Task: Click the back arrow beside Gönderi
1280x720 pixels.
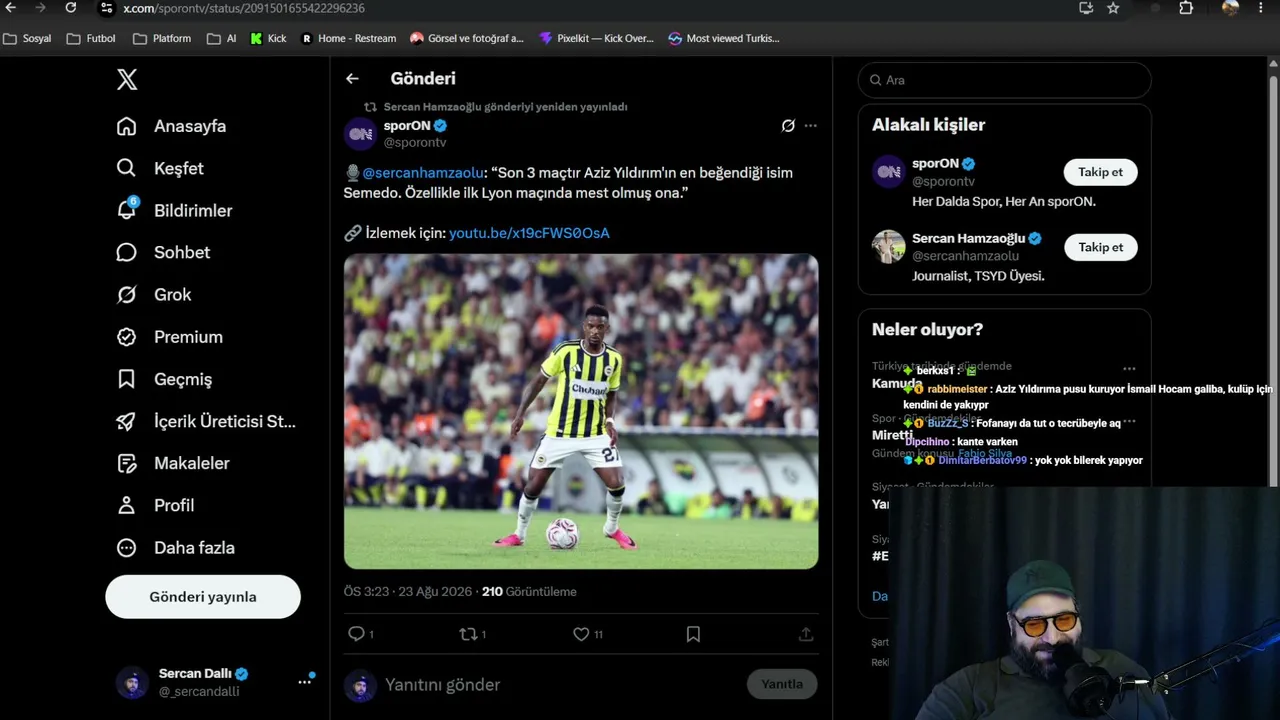Action: click(352, 78)
